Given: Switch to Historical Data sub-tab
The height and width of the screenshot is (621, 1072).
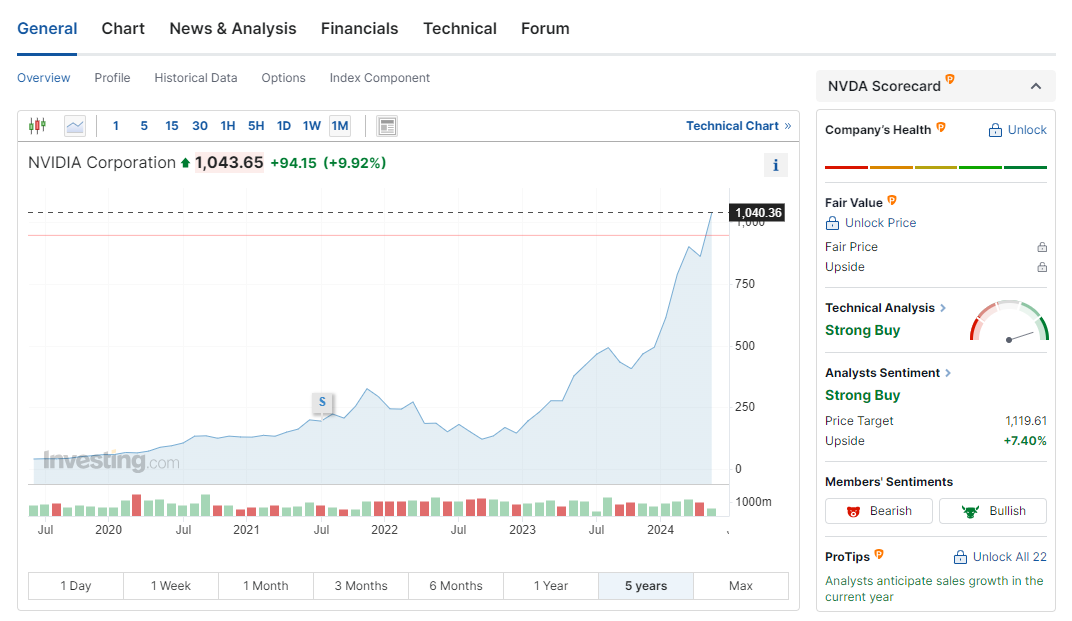Looking at the screenshot, I should tap(196, 78).
